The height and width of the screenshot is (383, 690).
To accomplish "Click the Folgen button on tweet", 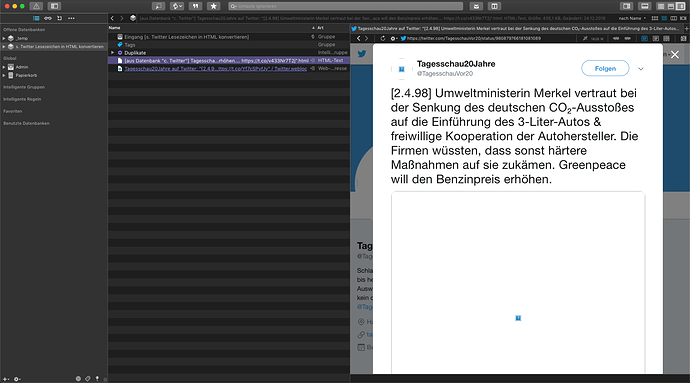I will (x=605, y=68).
